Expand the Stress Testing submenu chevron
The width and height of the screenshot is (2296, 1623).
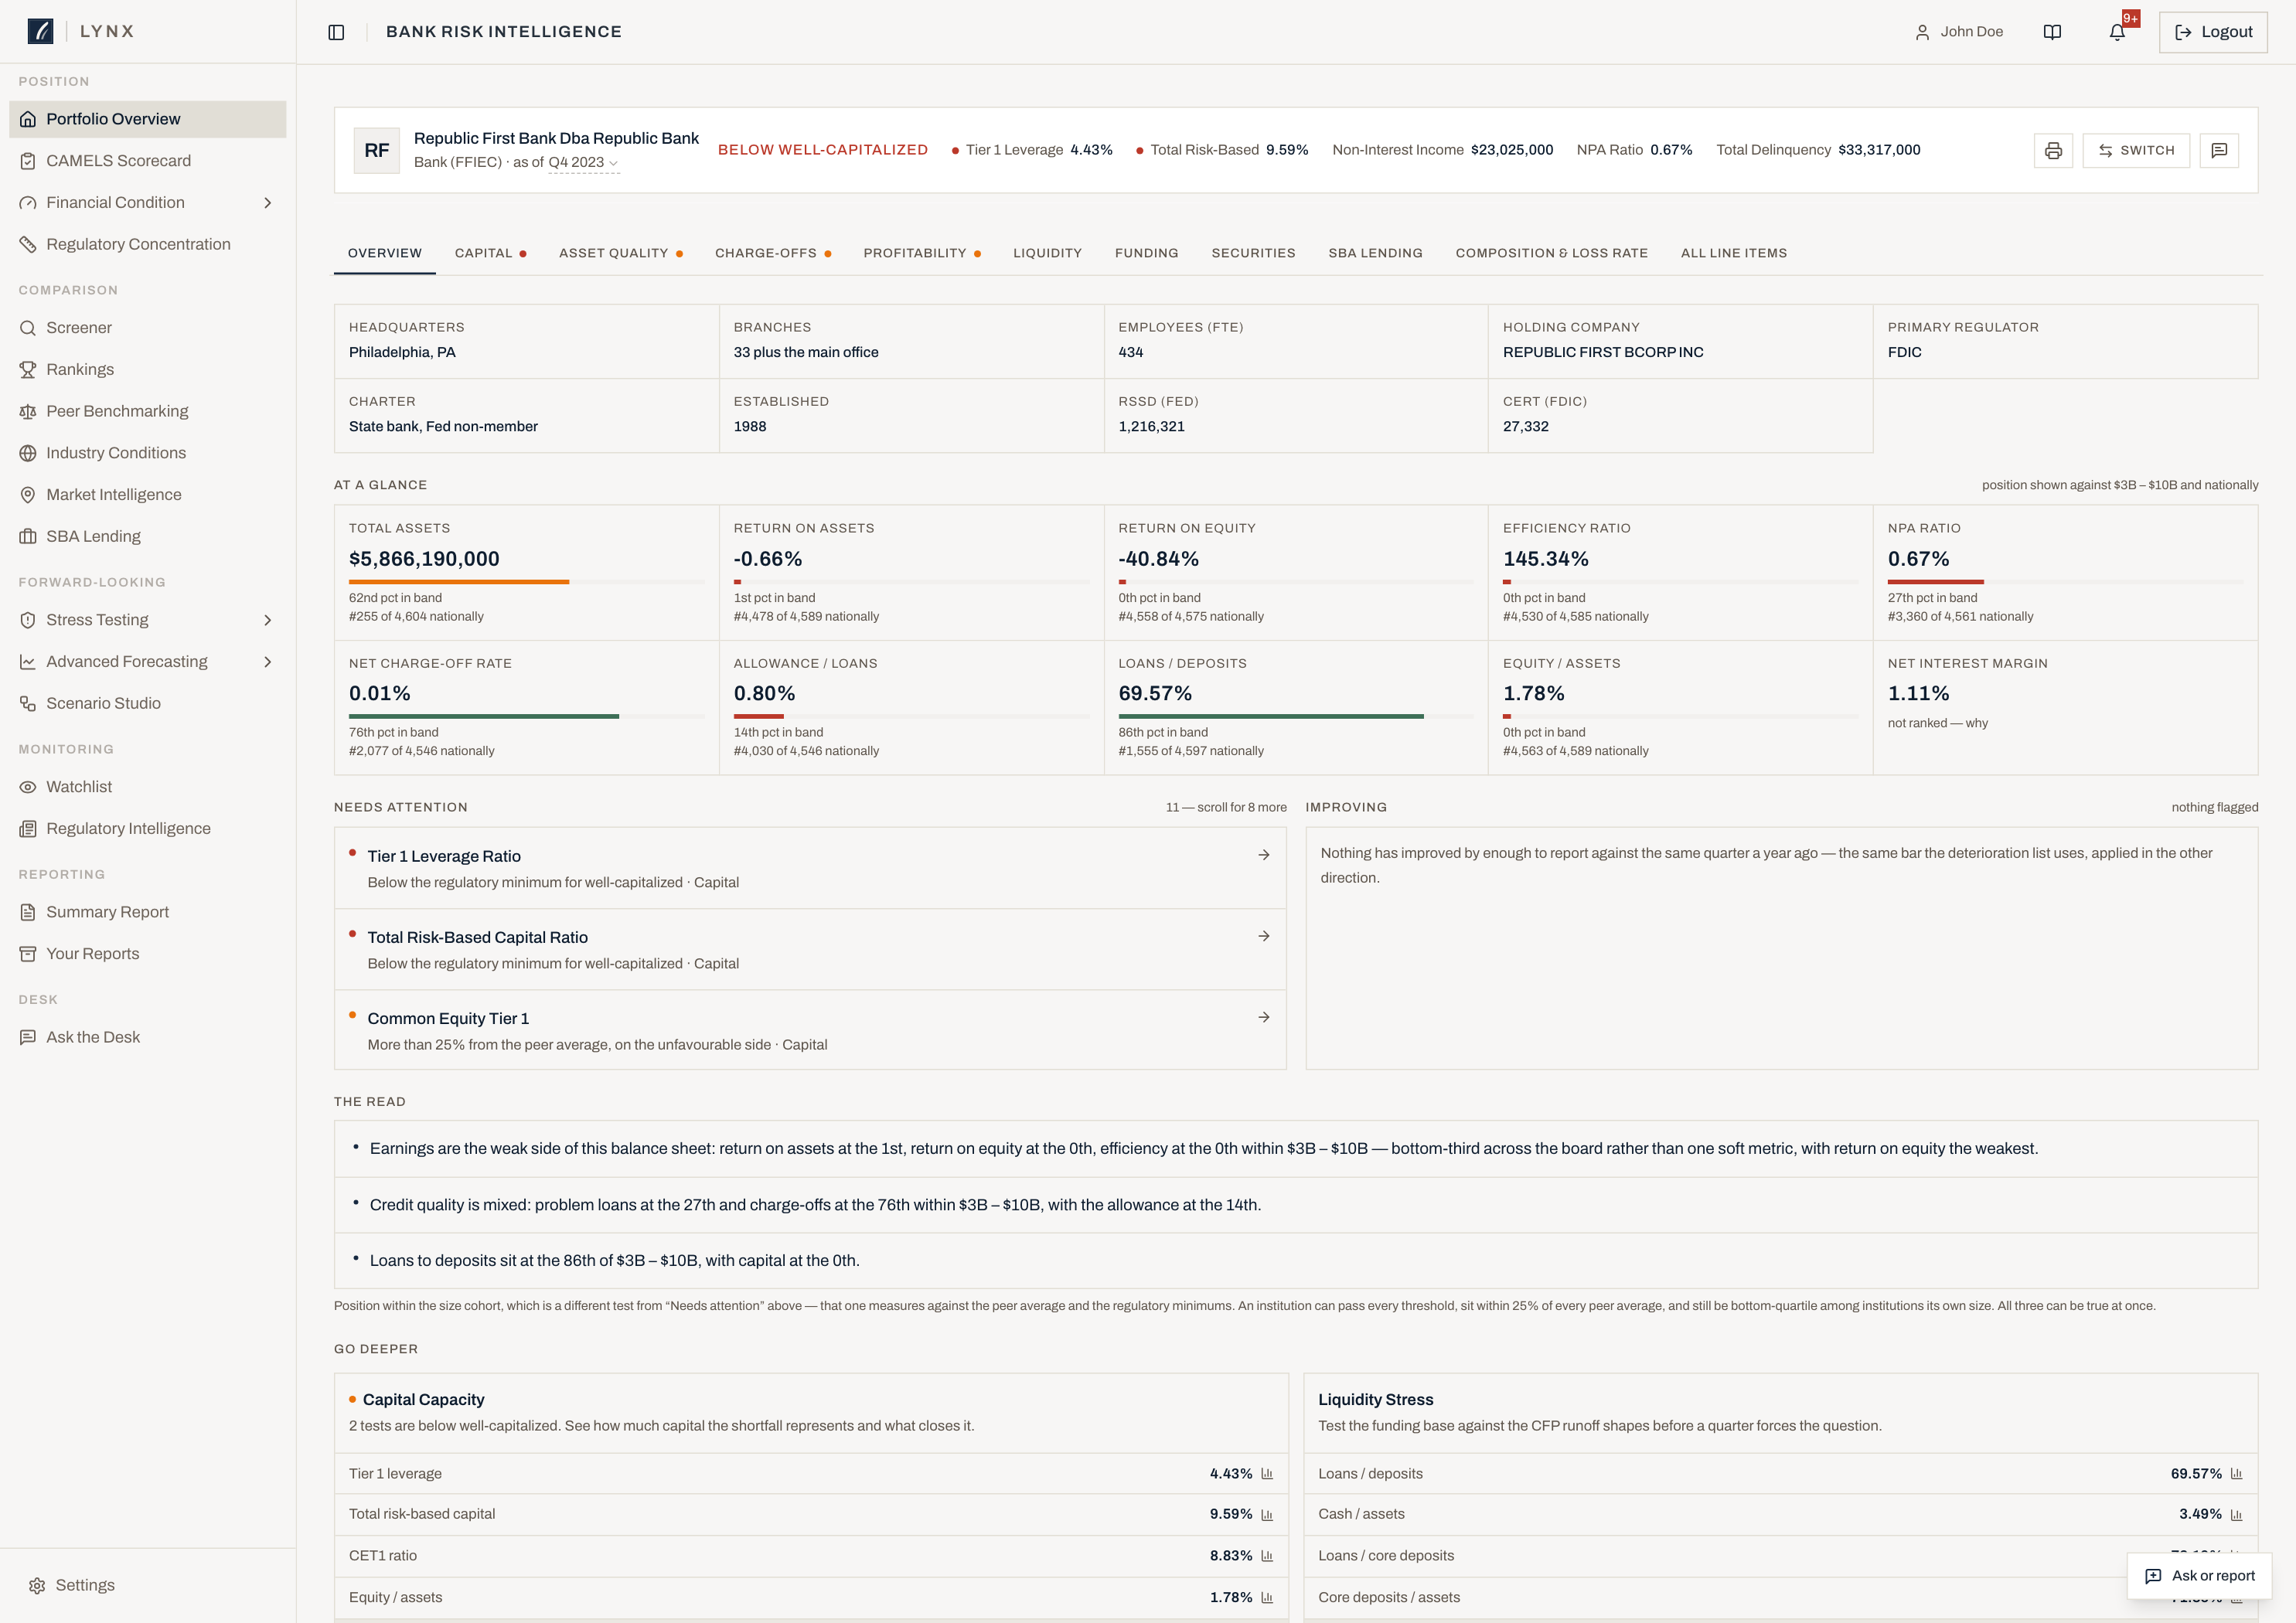click(x=267, y=620)
